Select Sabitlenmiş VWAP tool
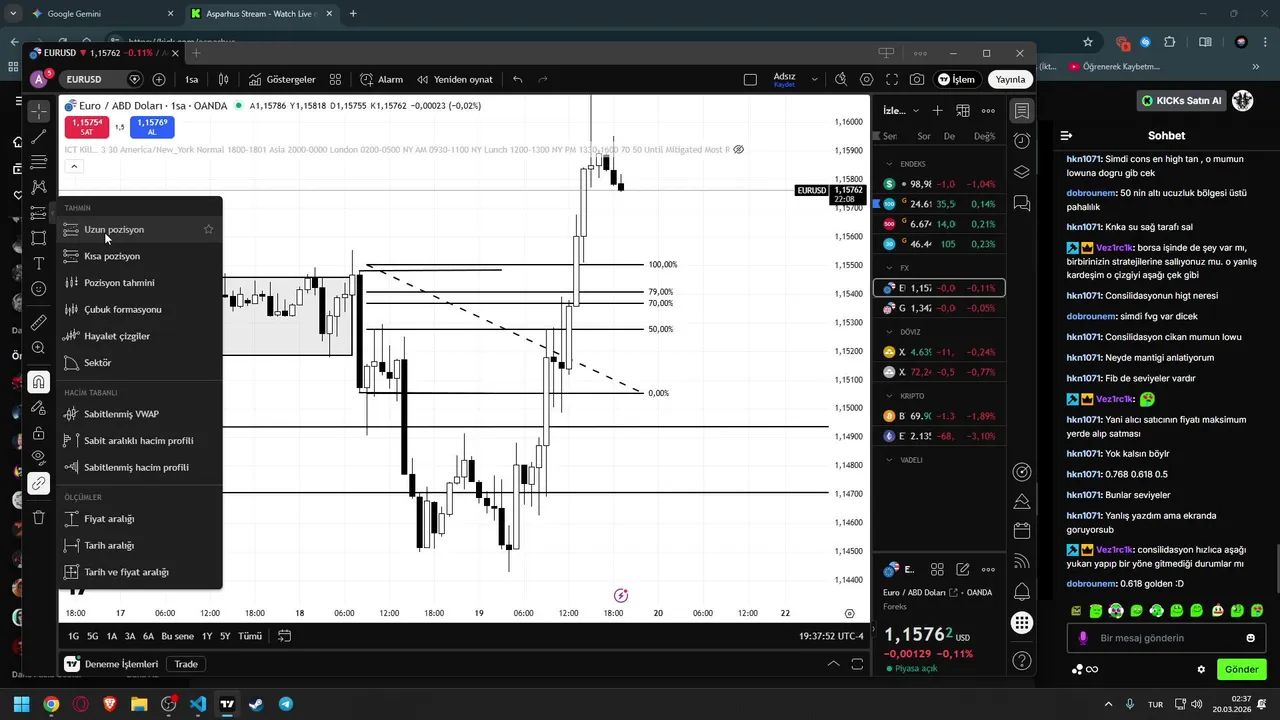The image size is (1280, 720). coord(140,414)
